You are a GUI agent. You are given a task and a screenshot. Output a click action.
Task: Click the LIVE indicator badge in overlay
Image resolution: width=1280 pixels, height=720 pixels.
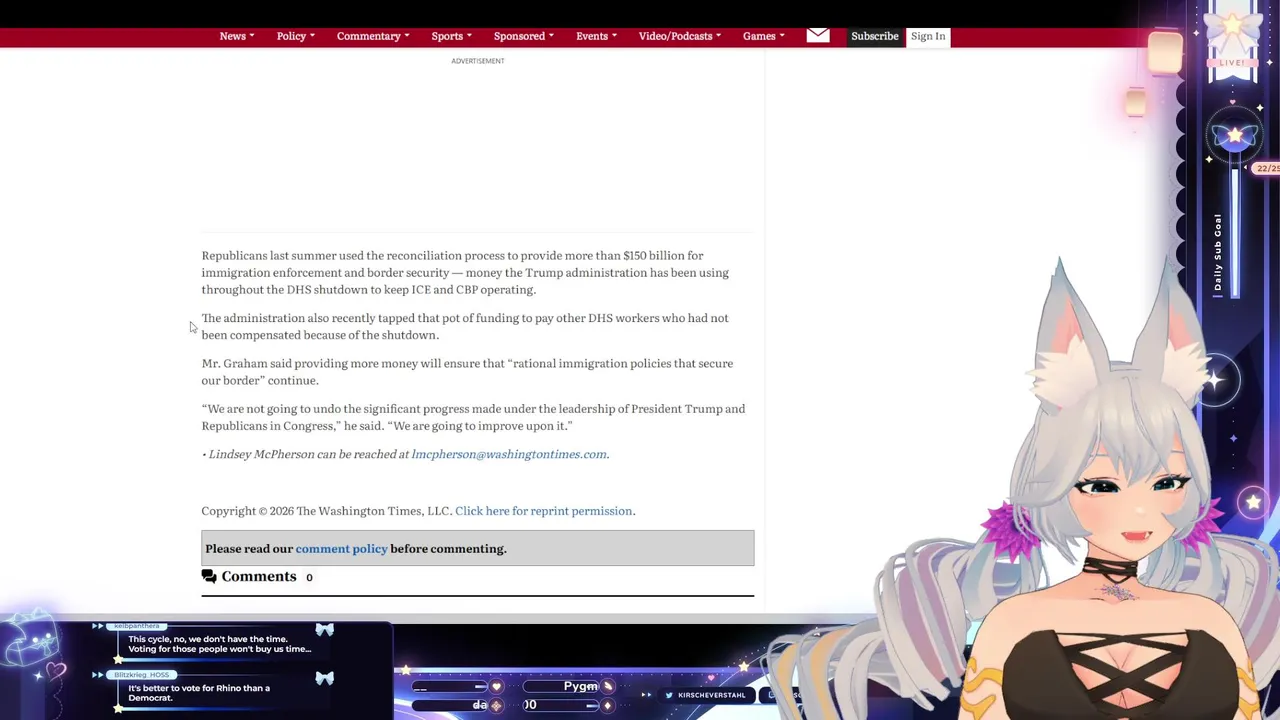tap(1232, 62)
